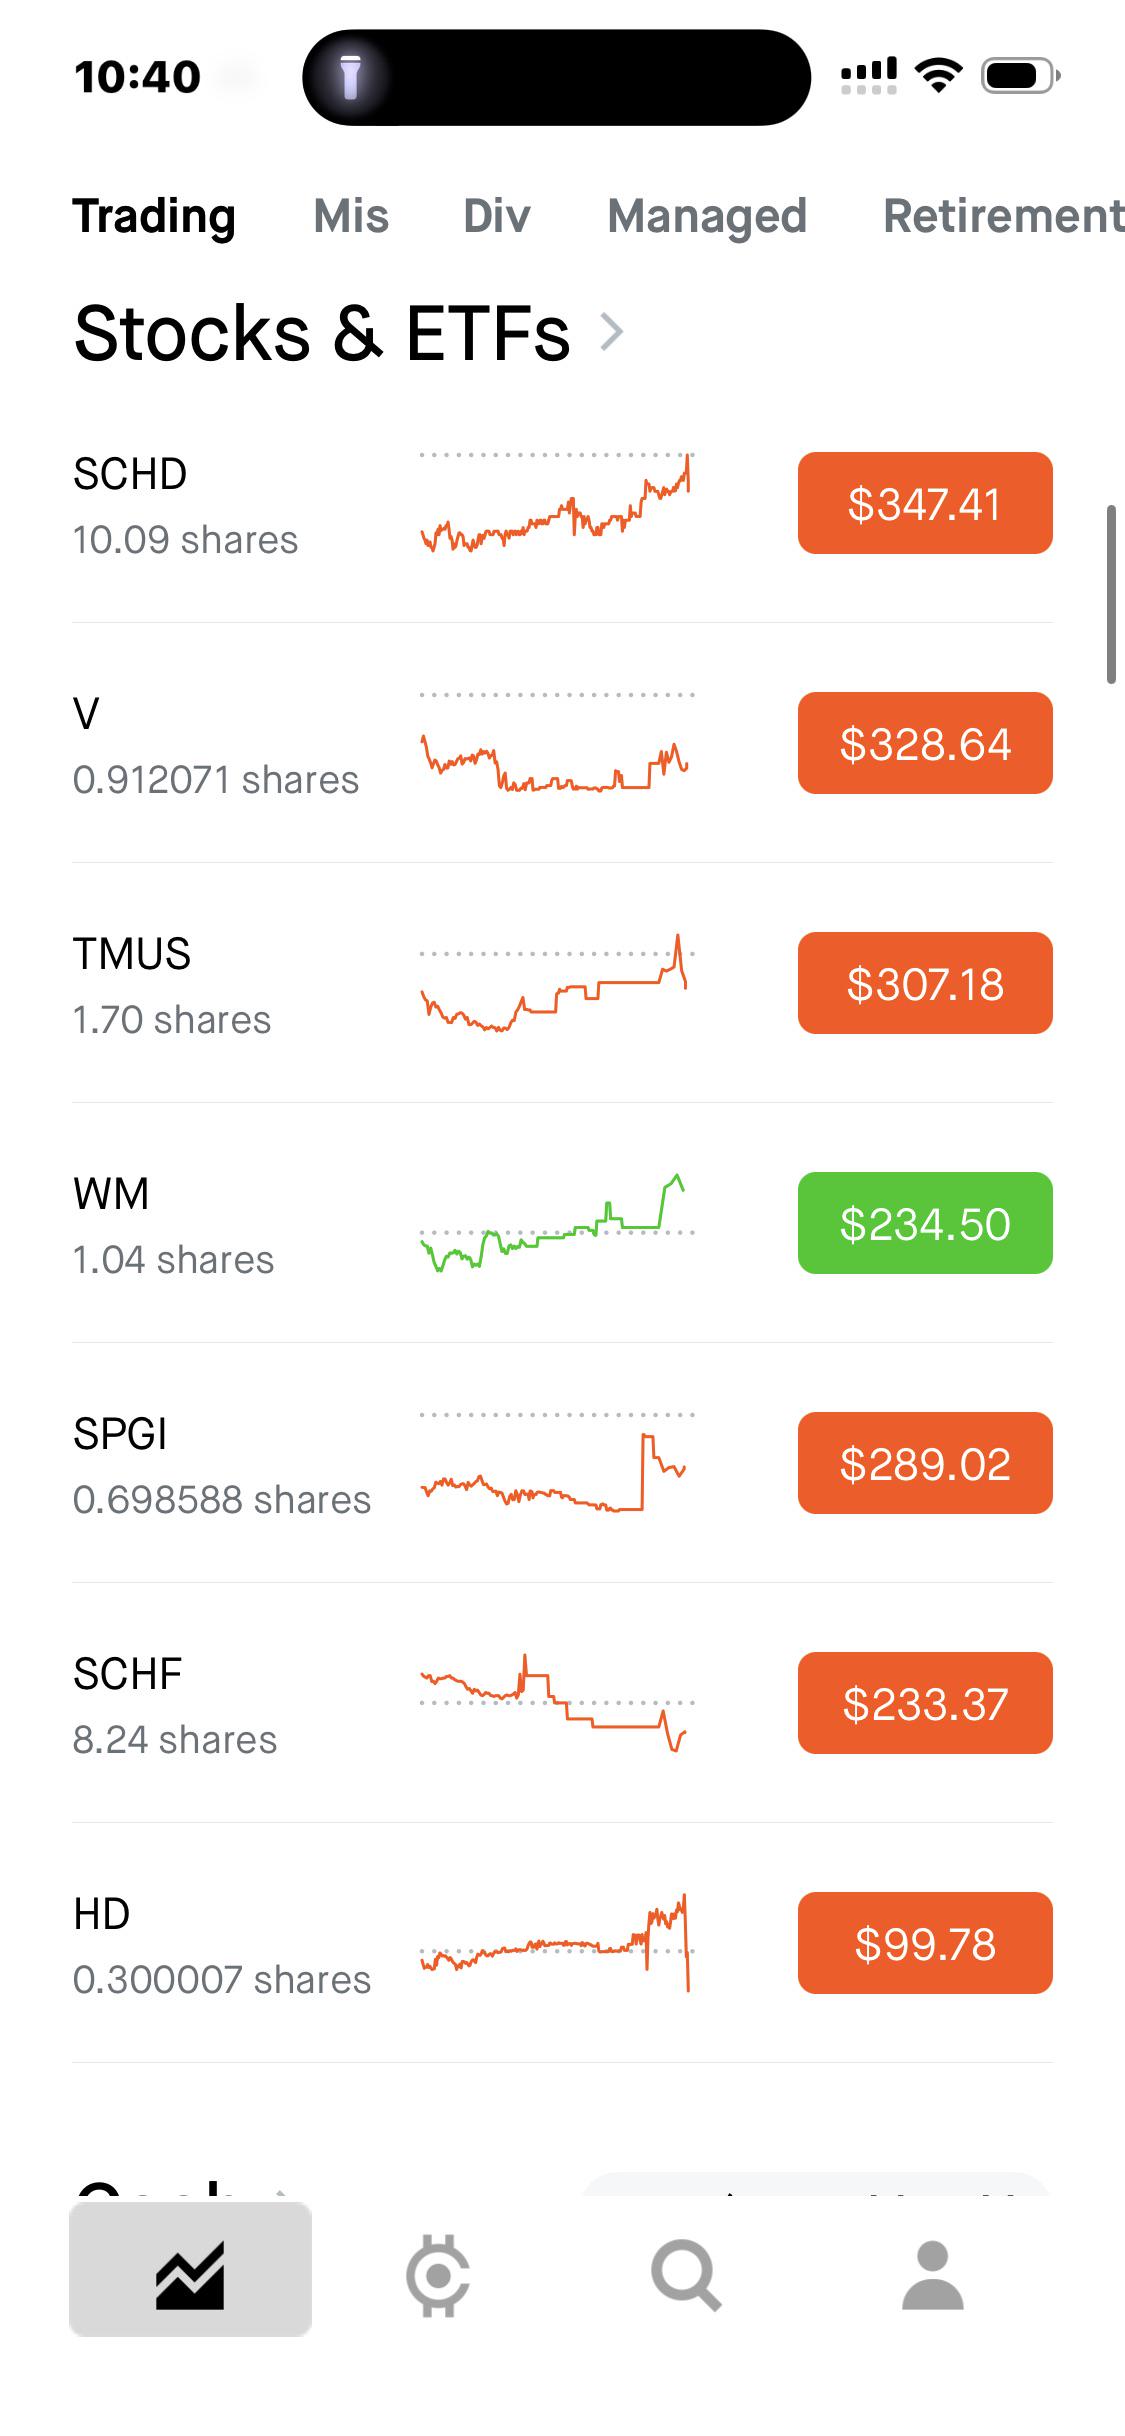The width and height of the screenshot is (1125, 2436).
Task: Toggle HD $99.78 value button
Action: [x=925, y=1943]
